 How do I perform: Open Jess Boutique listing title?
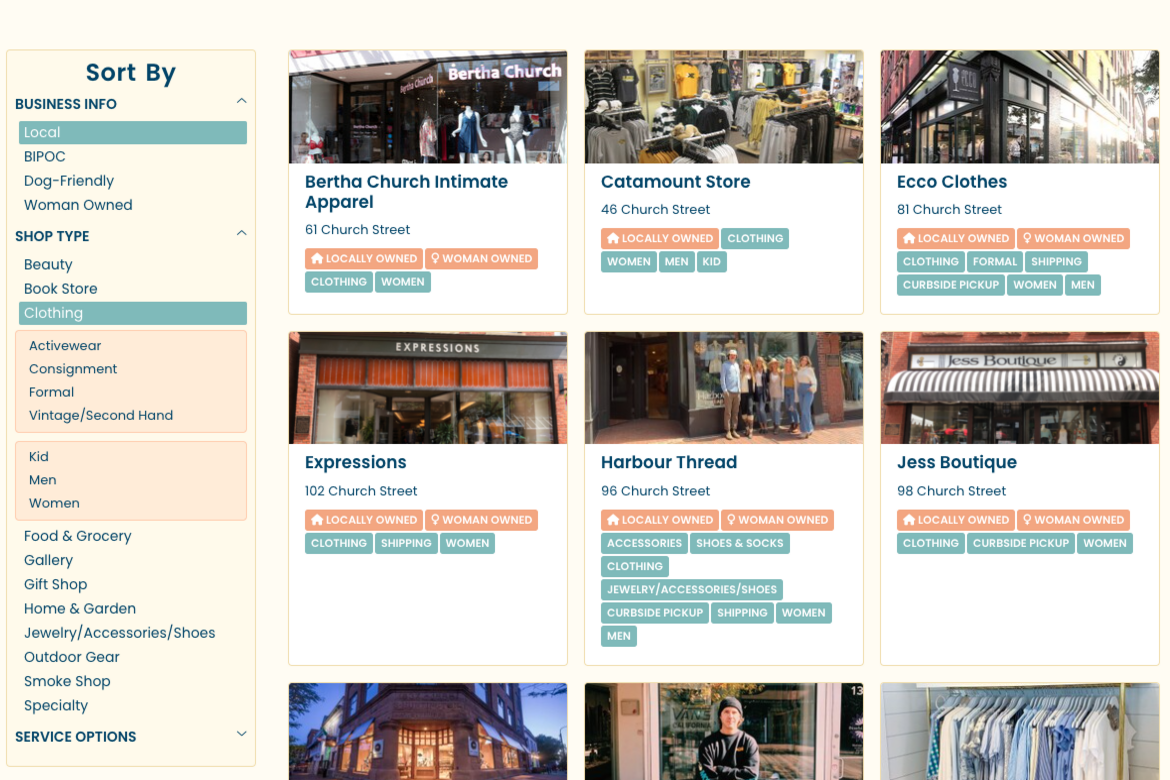957,463
